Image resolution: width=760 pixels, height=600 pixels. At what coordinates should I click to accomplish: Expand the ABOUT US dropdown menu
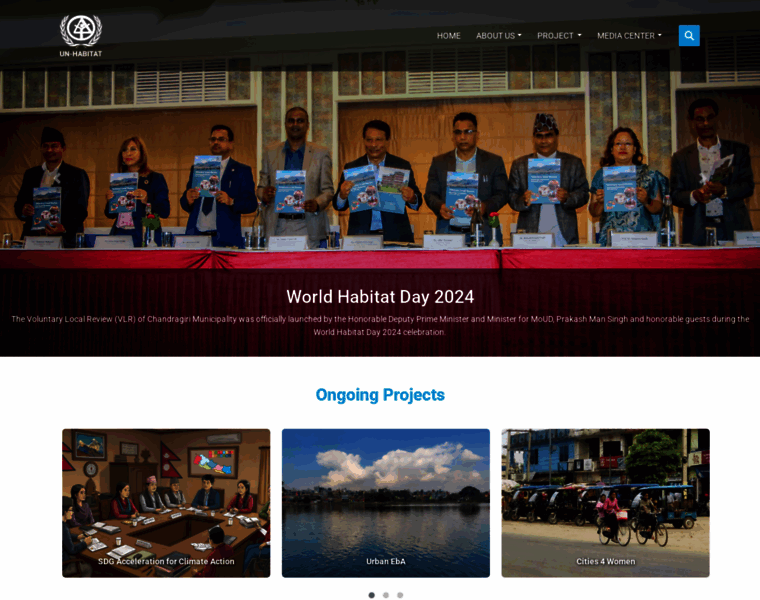click(498, 35)
